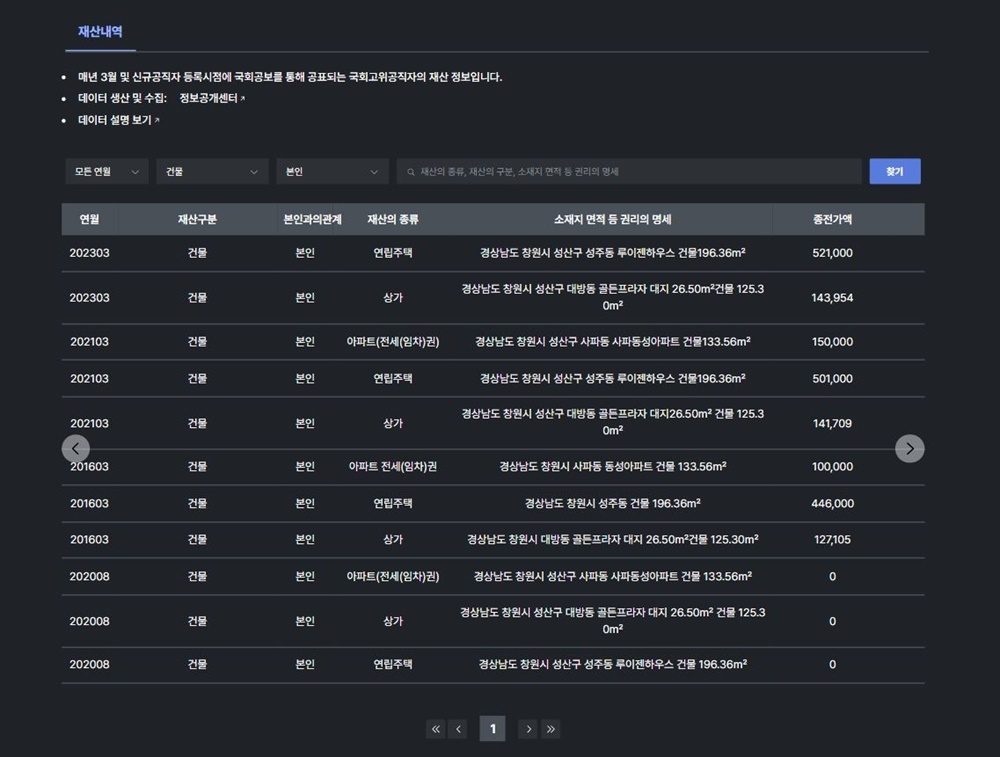Select the row with 종전가액 521,000
1000x757 pixels.
[492, 253]
